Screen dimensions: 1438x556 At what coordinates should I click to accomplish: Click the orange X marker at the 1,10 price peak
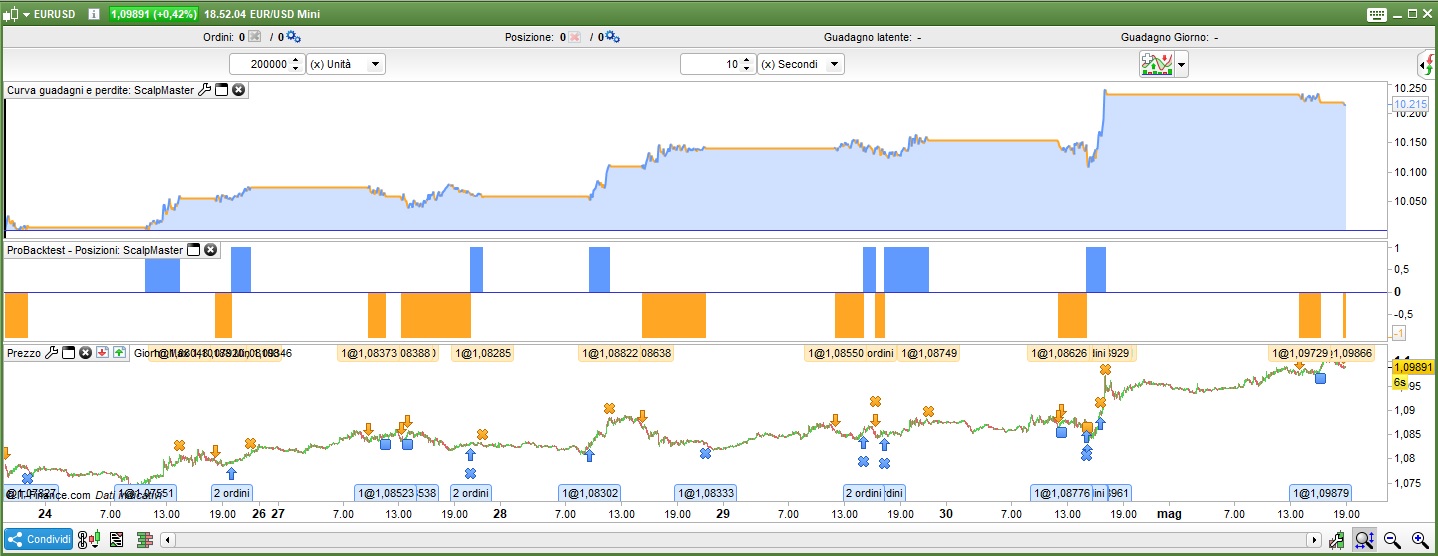tap(1106, 370)
